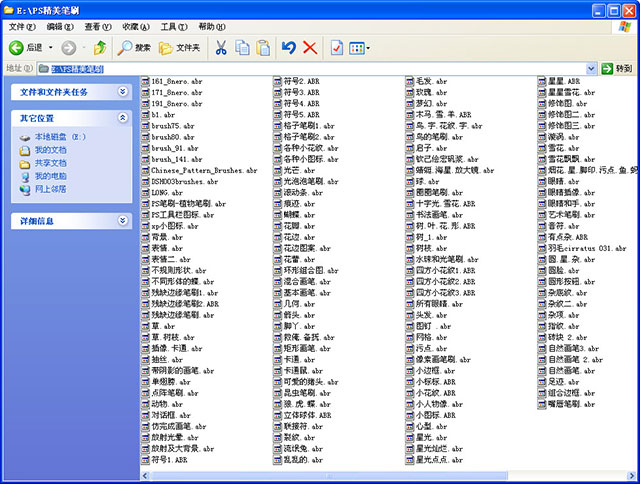Click the icon of 符号2.ABR

coord(278,81)
